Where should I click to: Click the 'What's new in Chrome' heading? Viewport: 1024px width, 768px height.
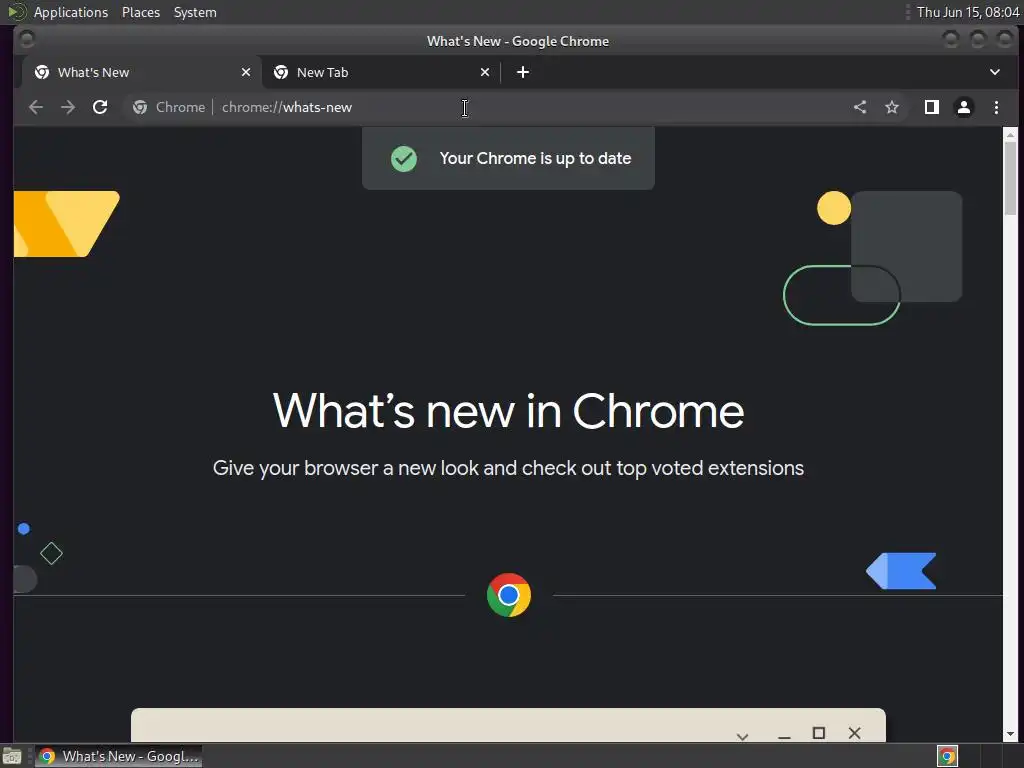click(508, 411)
